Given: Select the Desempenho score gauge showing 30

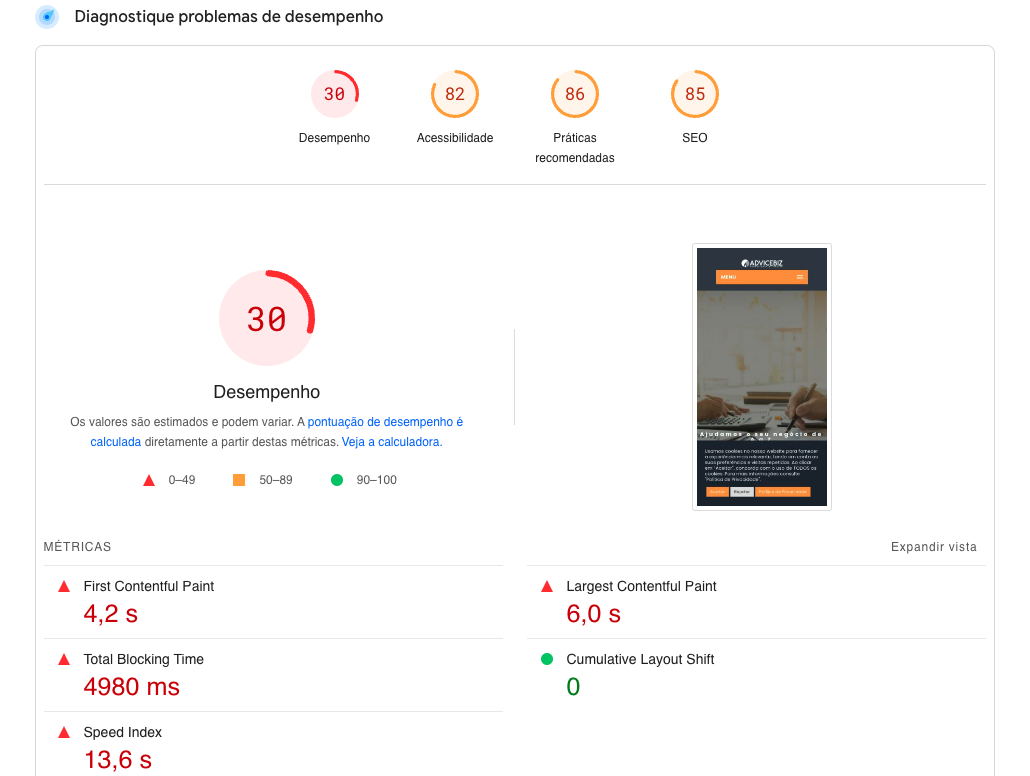Looking at the screenshot, I should pyautogui.click(x=334, y=94).
